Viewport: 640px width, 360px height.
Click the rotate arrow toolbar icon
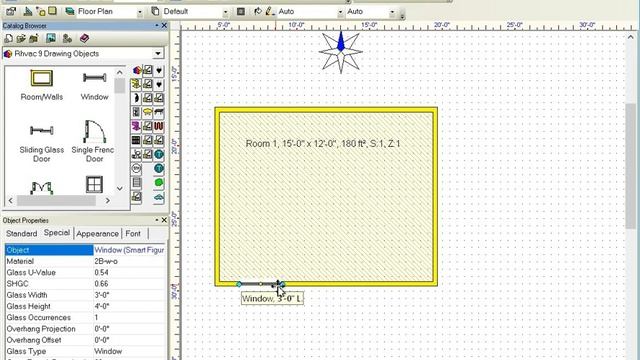point(258,11)
